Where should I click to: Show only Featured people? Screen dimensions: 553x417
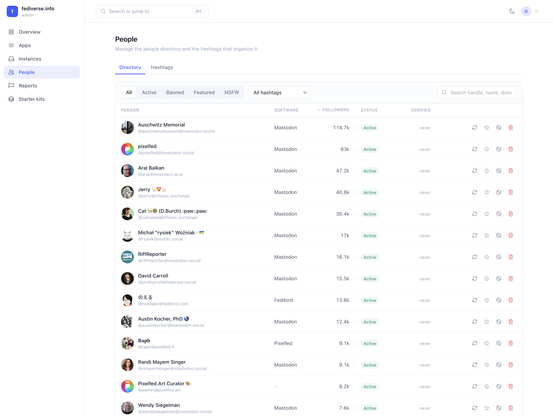tap(204, 92)
